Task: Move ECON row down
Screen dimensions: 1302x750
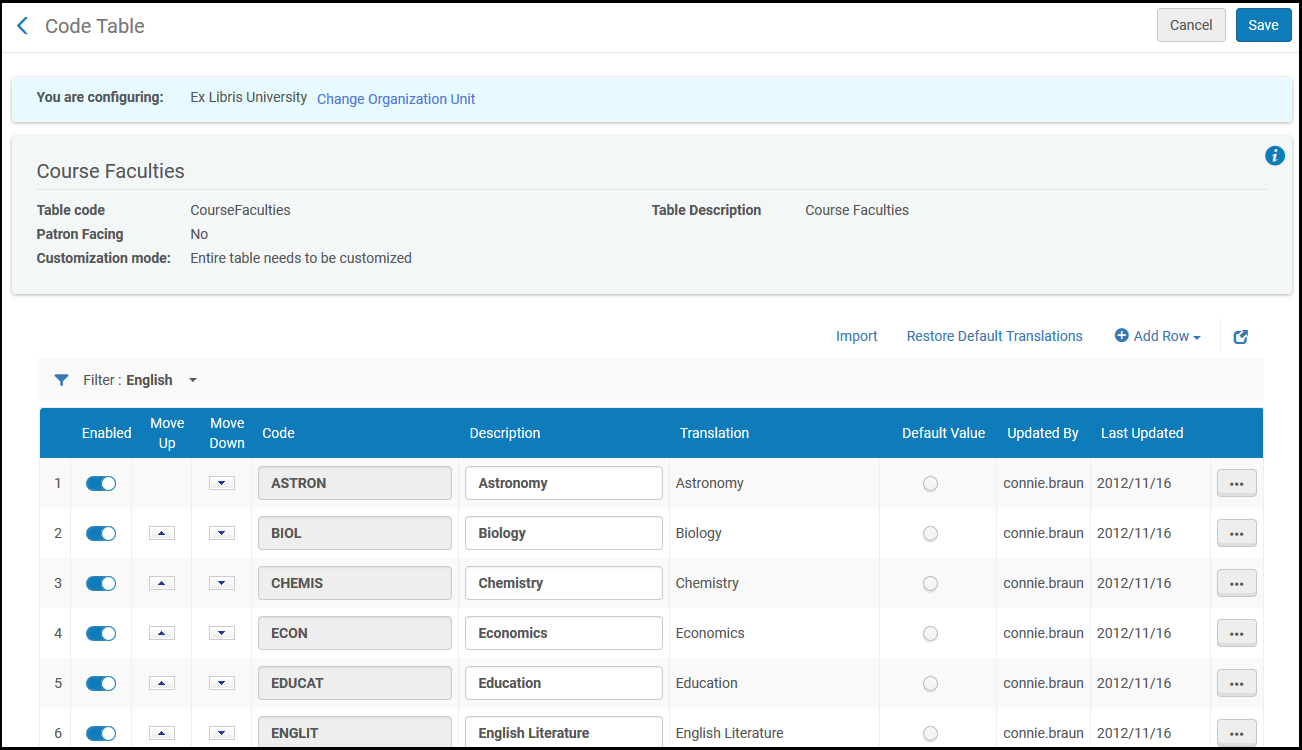Action: [x=222, y=633]
